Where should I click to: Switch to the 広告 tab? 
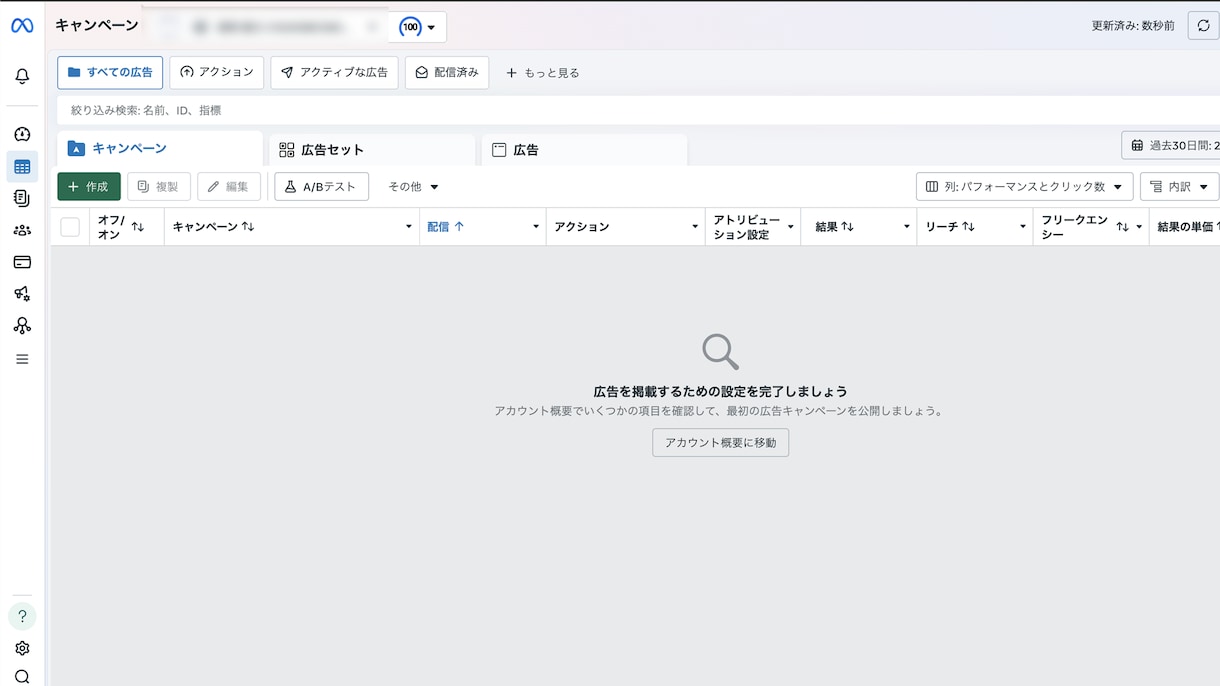584,150
